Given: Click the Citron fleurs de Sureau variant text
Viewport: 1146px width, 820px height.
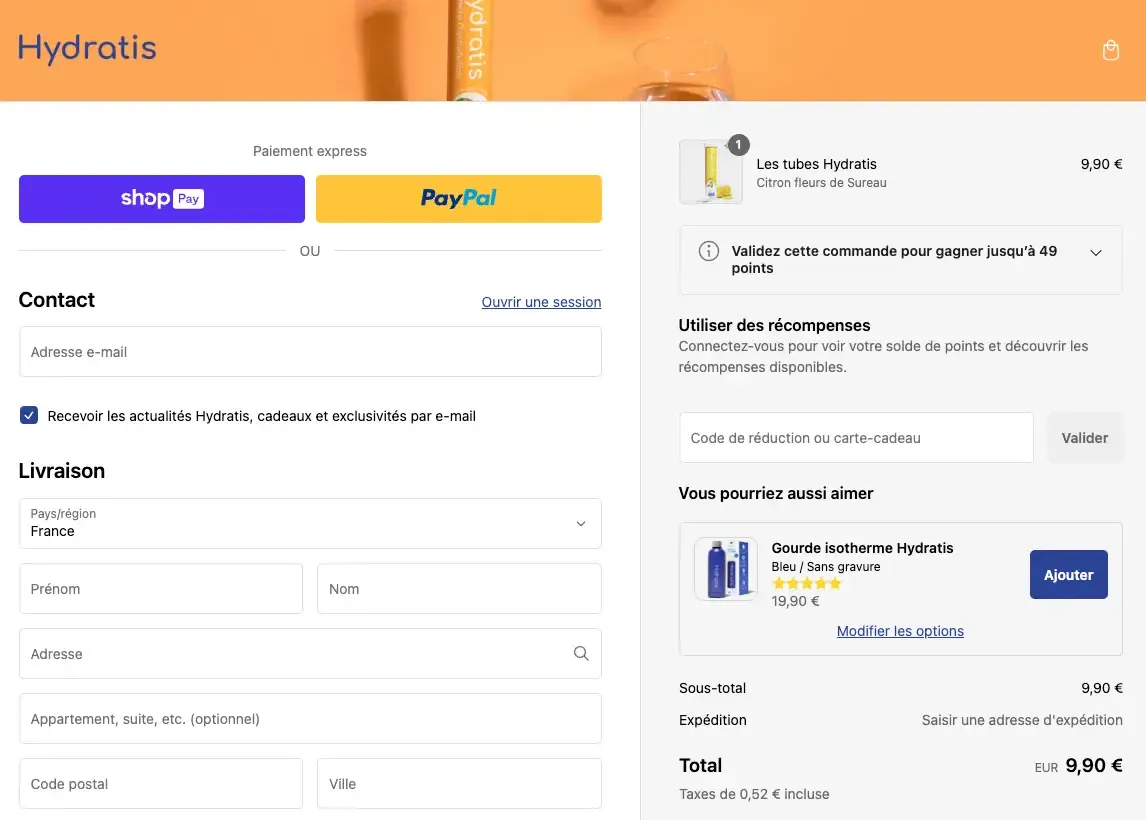Looking at the screenshot, I should click(821, 183).
